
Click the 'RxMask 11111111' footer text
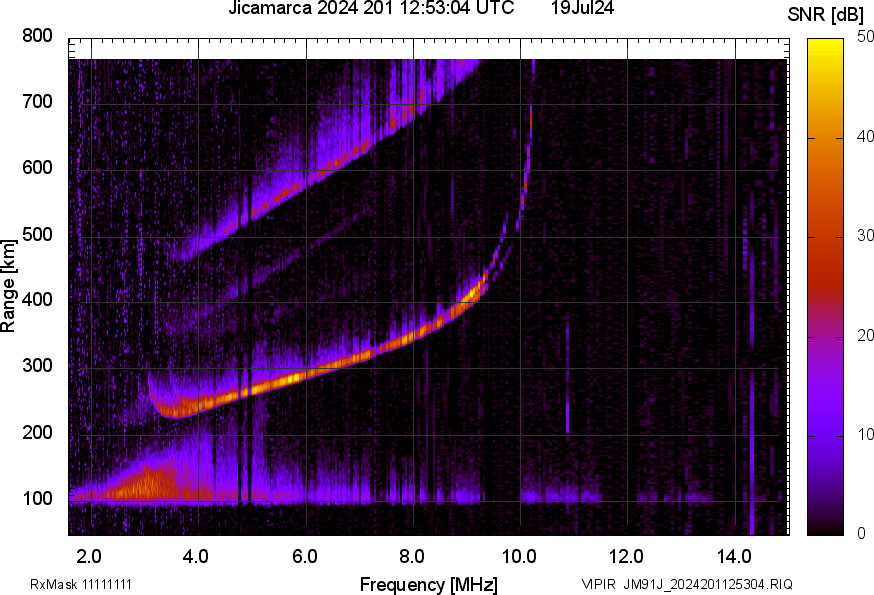pos(81,584)
